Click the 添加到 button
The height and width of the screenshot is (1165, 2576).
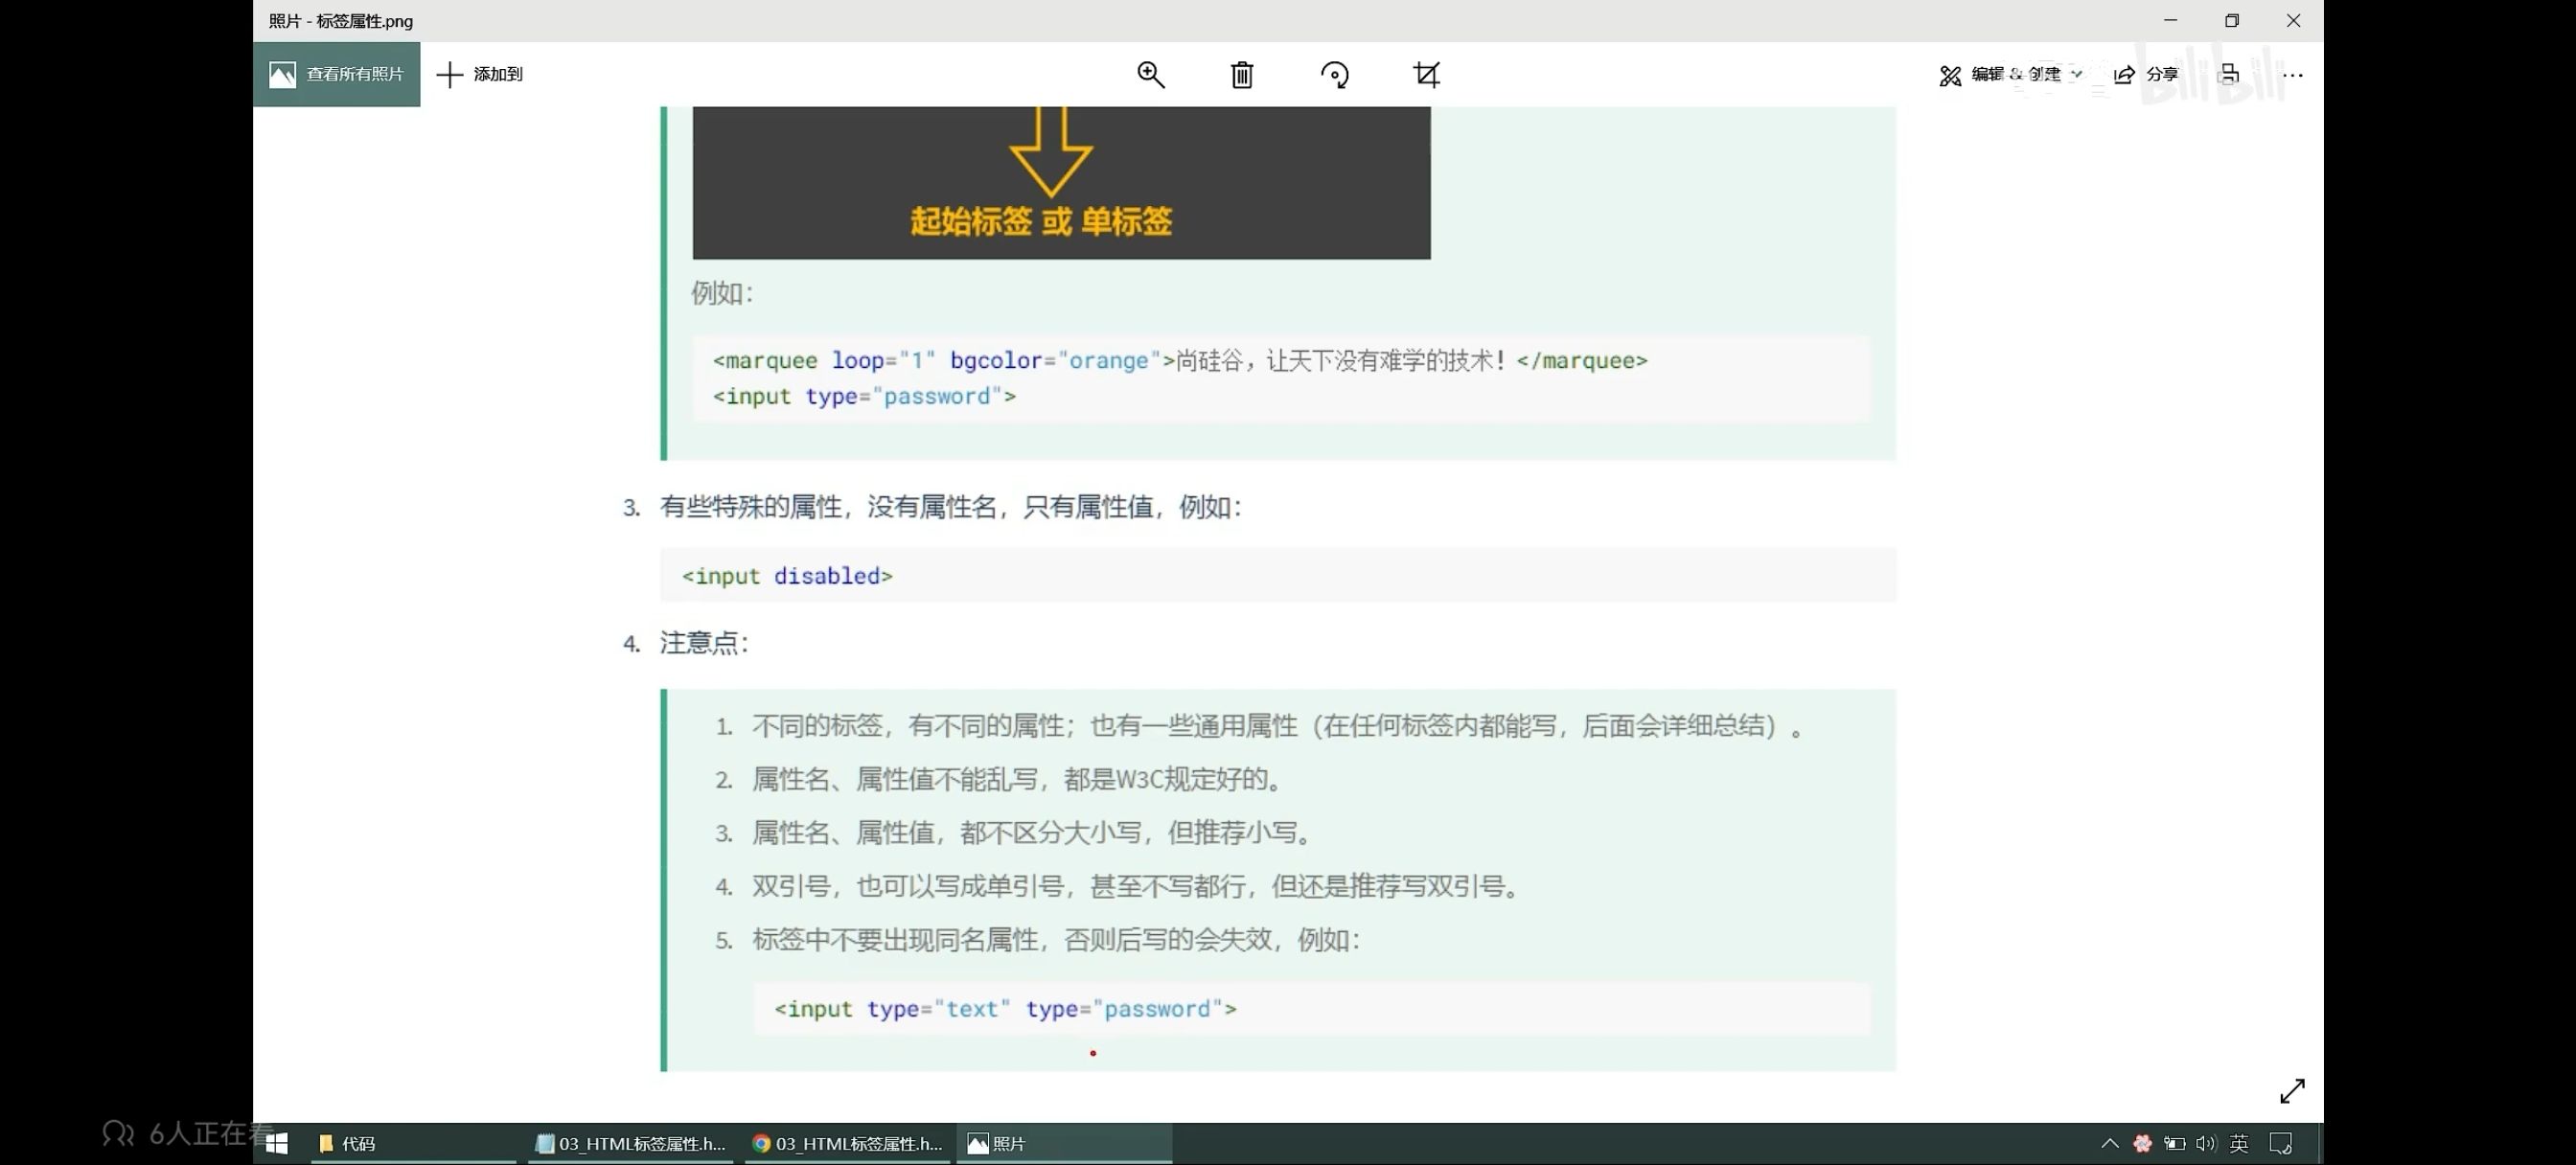point(479,74)
